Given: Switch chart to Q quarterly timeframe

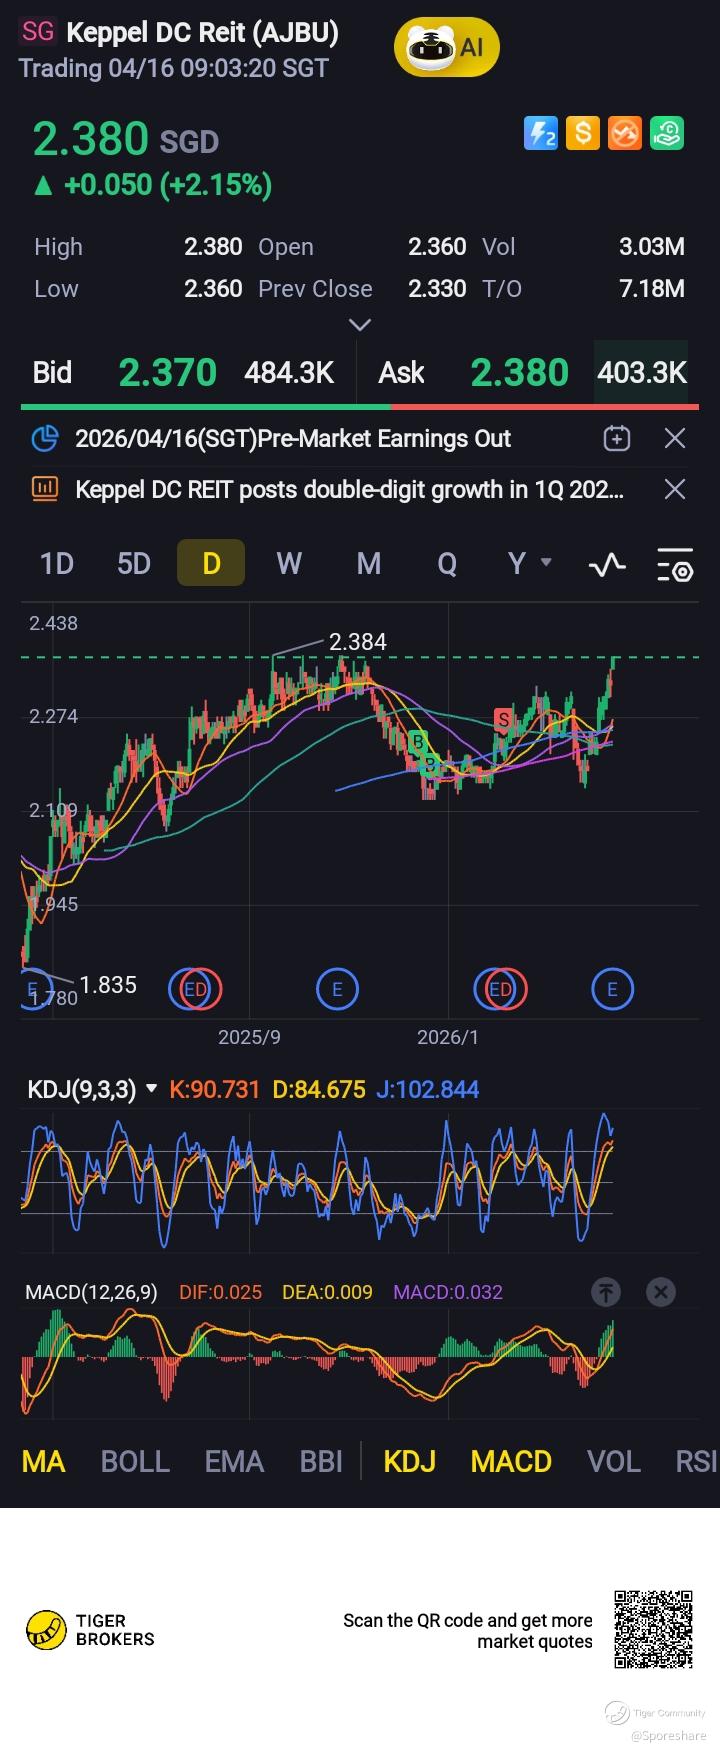Looking at the screenshot, I should [x=447, y=564].
